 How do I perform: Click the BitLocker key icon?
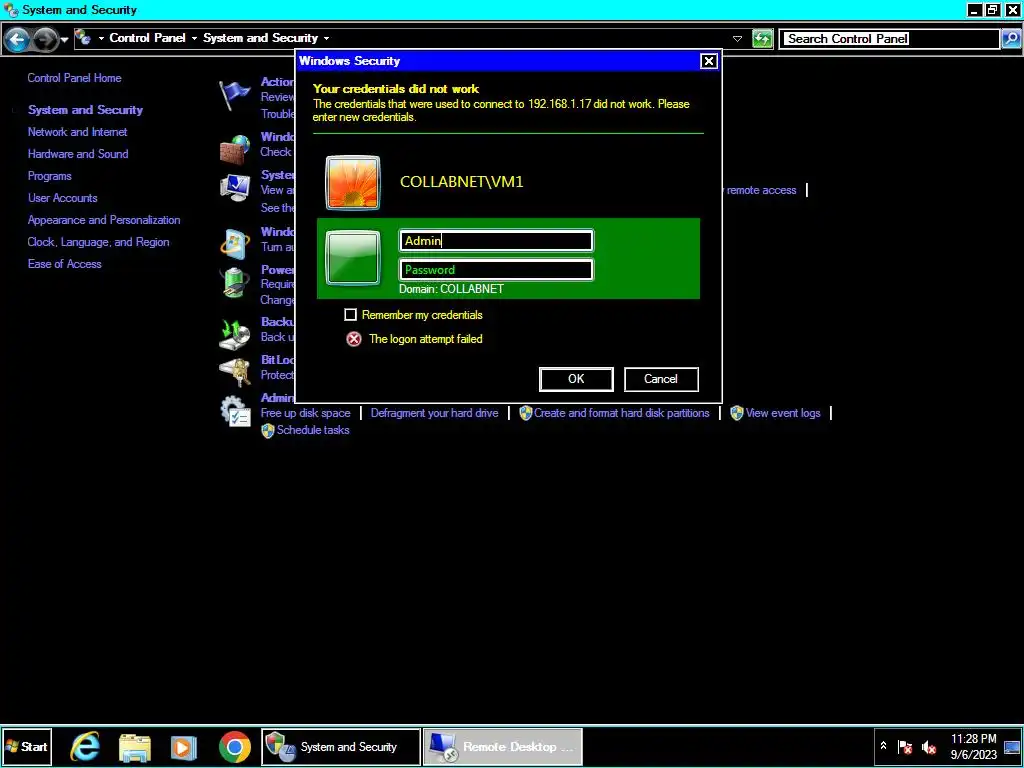coord(234,372)
